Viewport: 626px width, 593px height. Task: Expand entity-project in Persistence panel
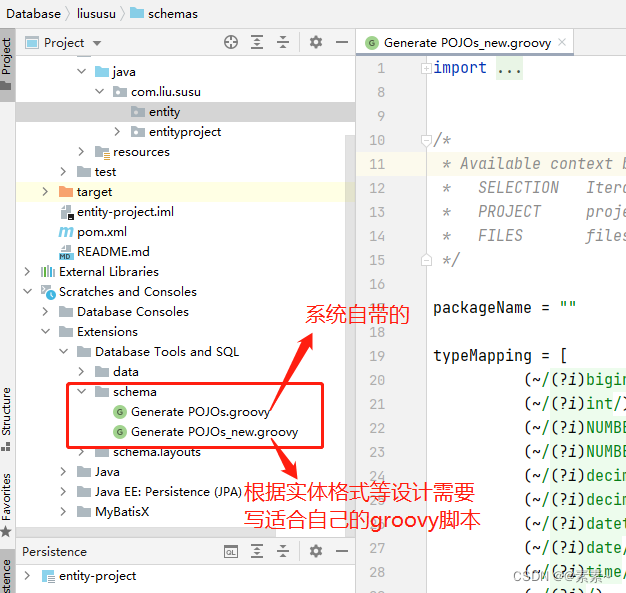pyautogui.click(x=27, y=575)
